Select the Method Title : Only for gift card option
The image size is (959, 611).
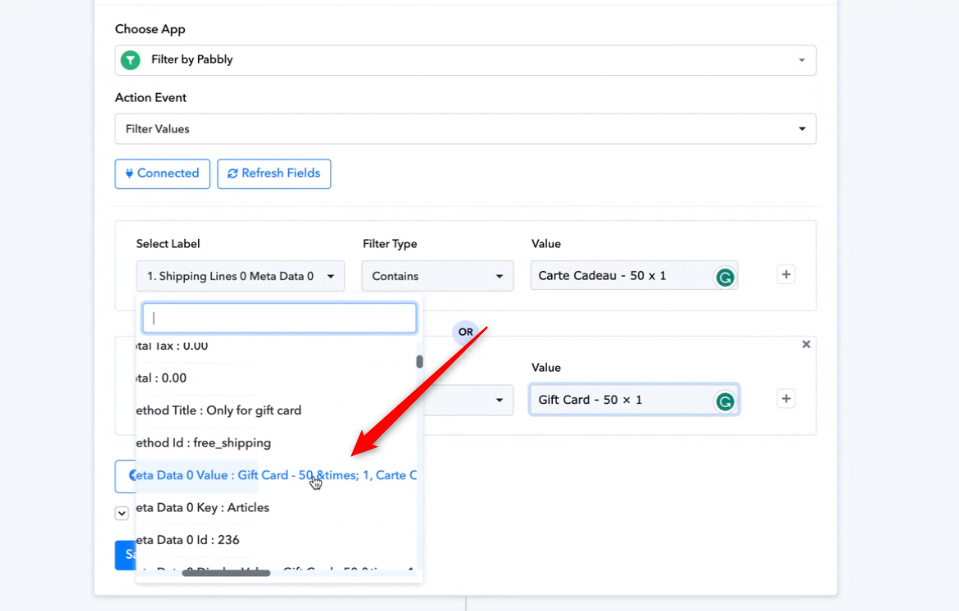(277, 410)
